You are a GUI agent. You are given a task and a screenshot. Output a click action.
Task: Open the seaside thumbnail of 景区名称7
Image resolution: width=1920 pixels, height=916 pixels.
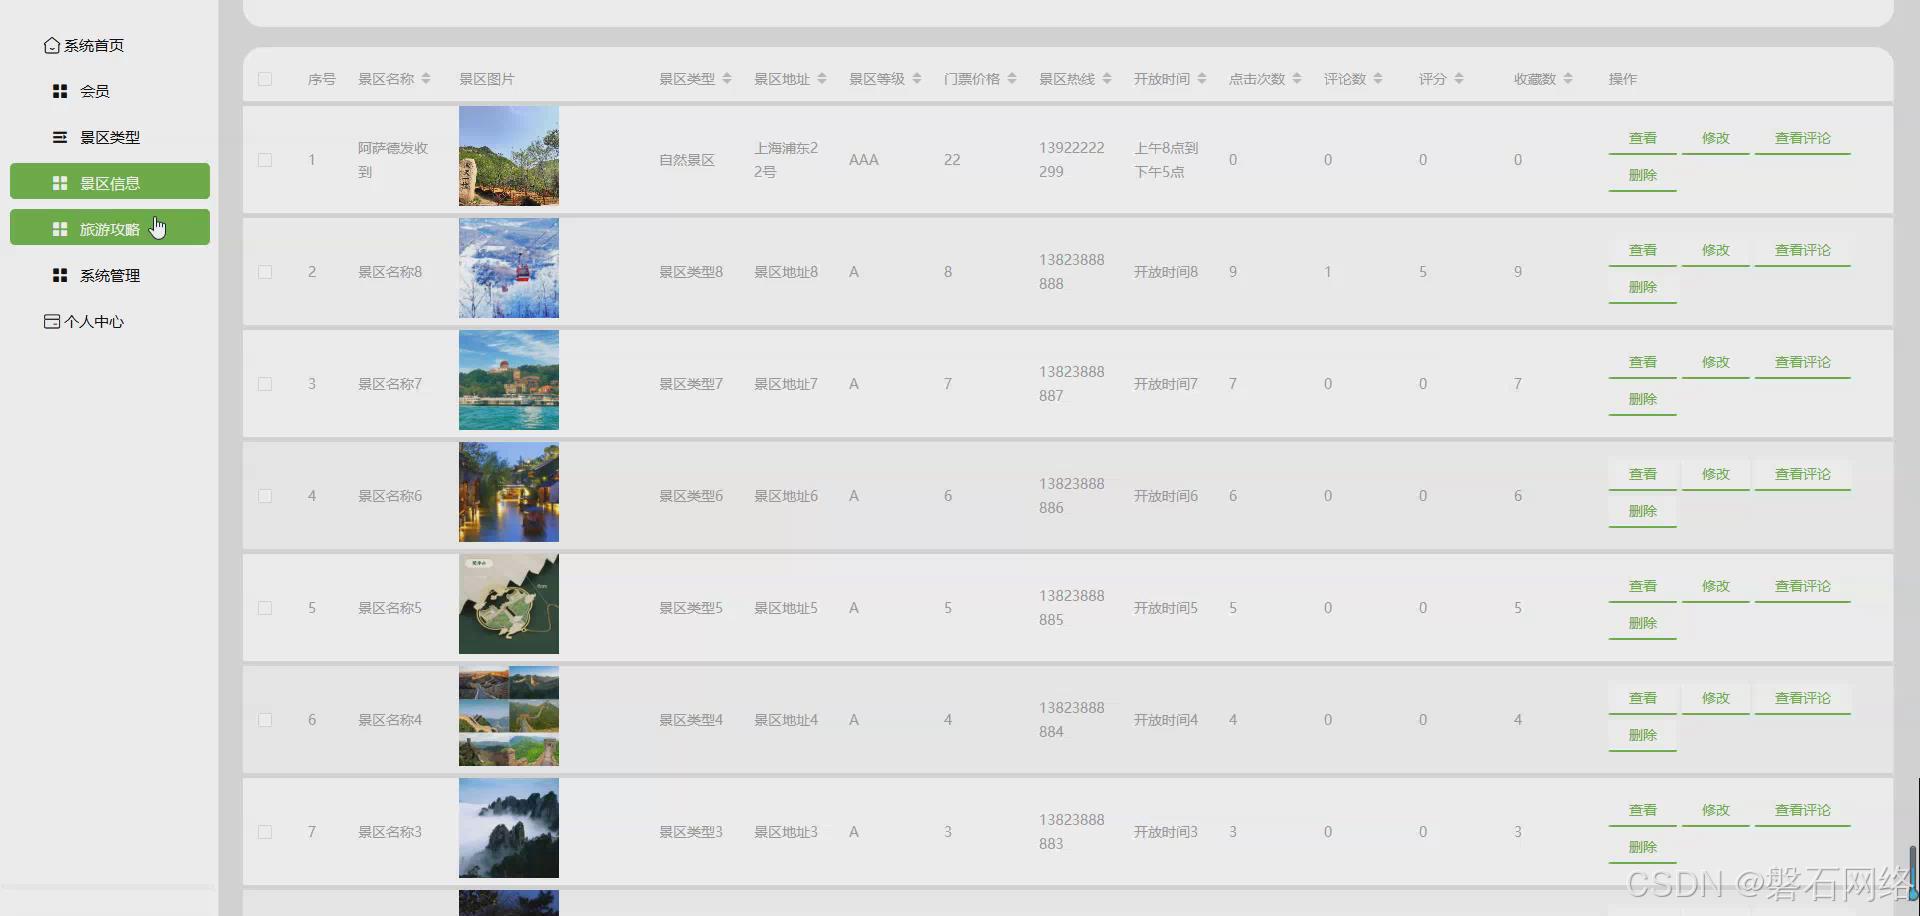509,380
